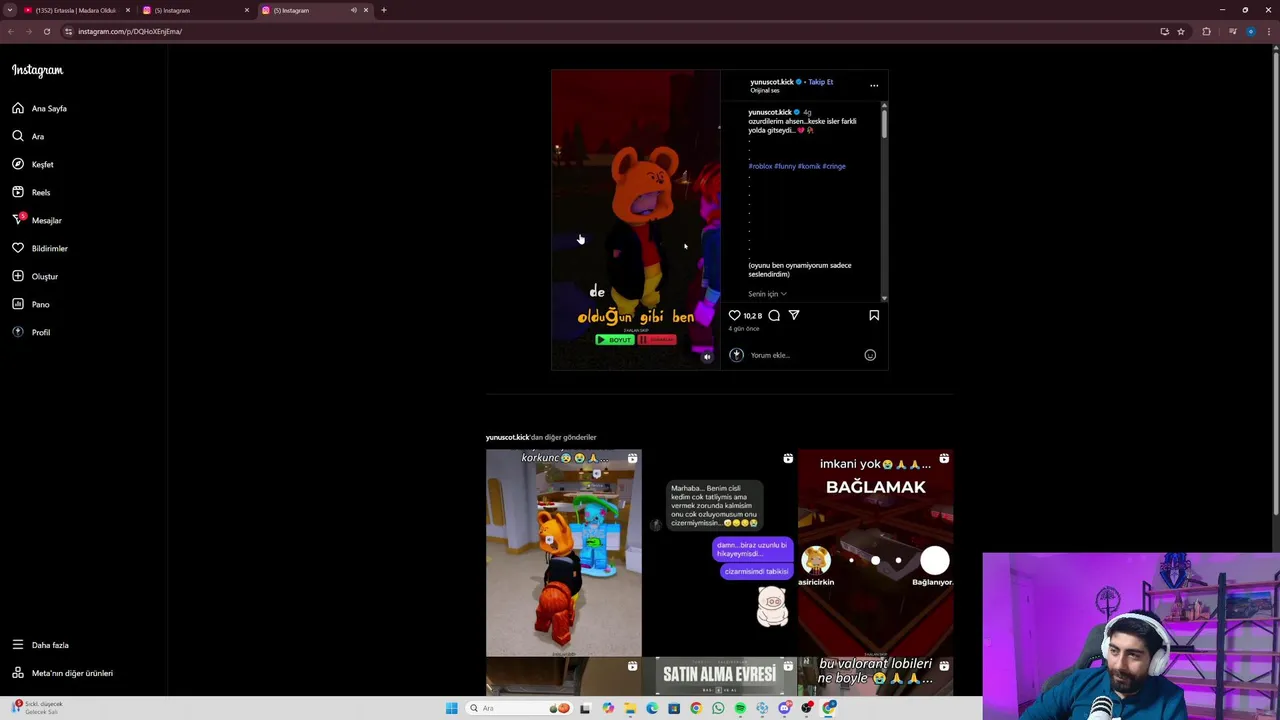Open Spotify from the taskbar
This screenshot has width=1280, height=720.
click(x=740, y=708)
